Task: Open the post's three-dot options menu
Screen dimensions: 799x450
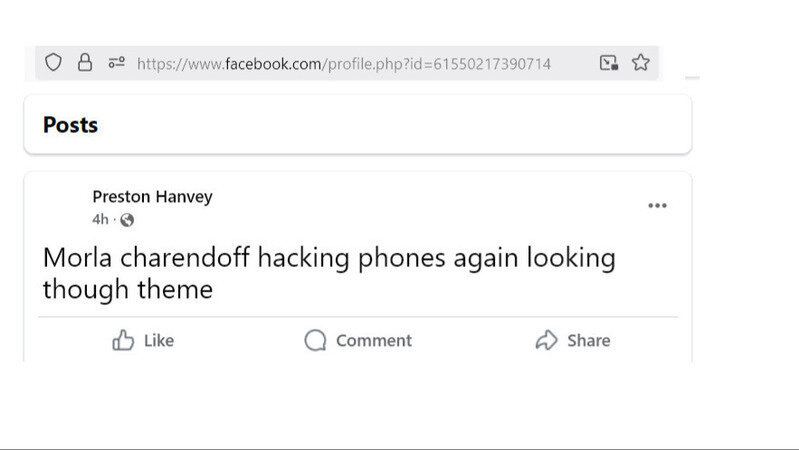Action: point(657,206)
